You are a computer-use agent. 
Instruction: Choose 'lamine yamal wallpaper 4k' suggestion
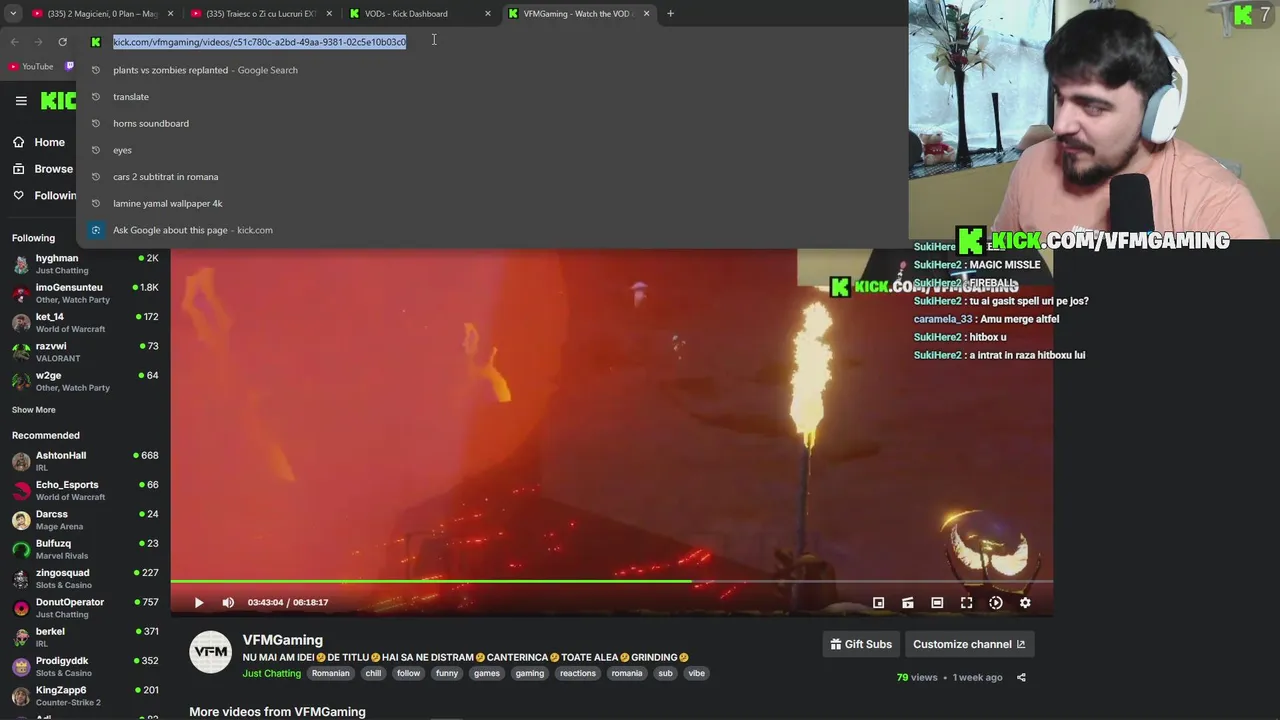coord(492,204)
